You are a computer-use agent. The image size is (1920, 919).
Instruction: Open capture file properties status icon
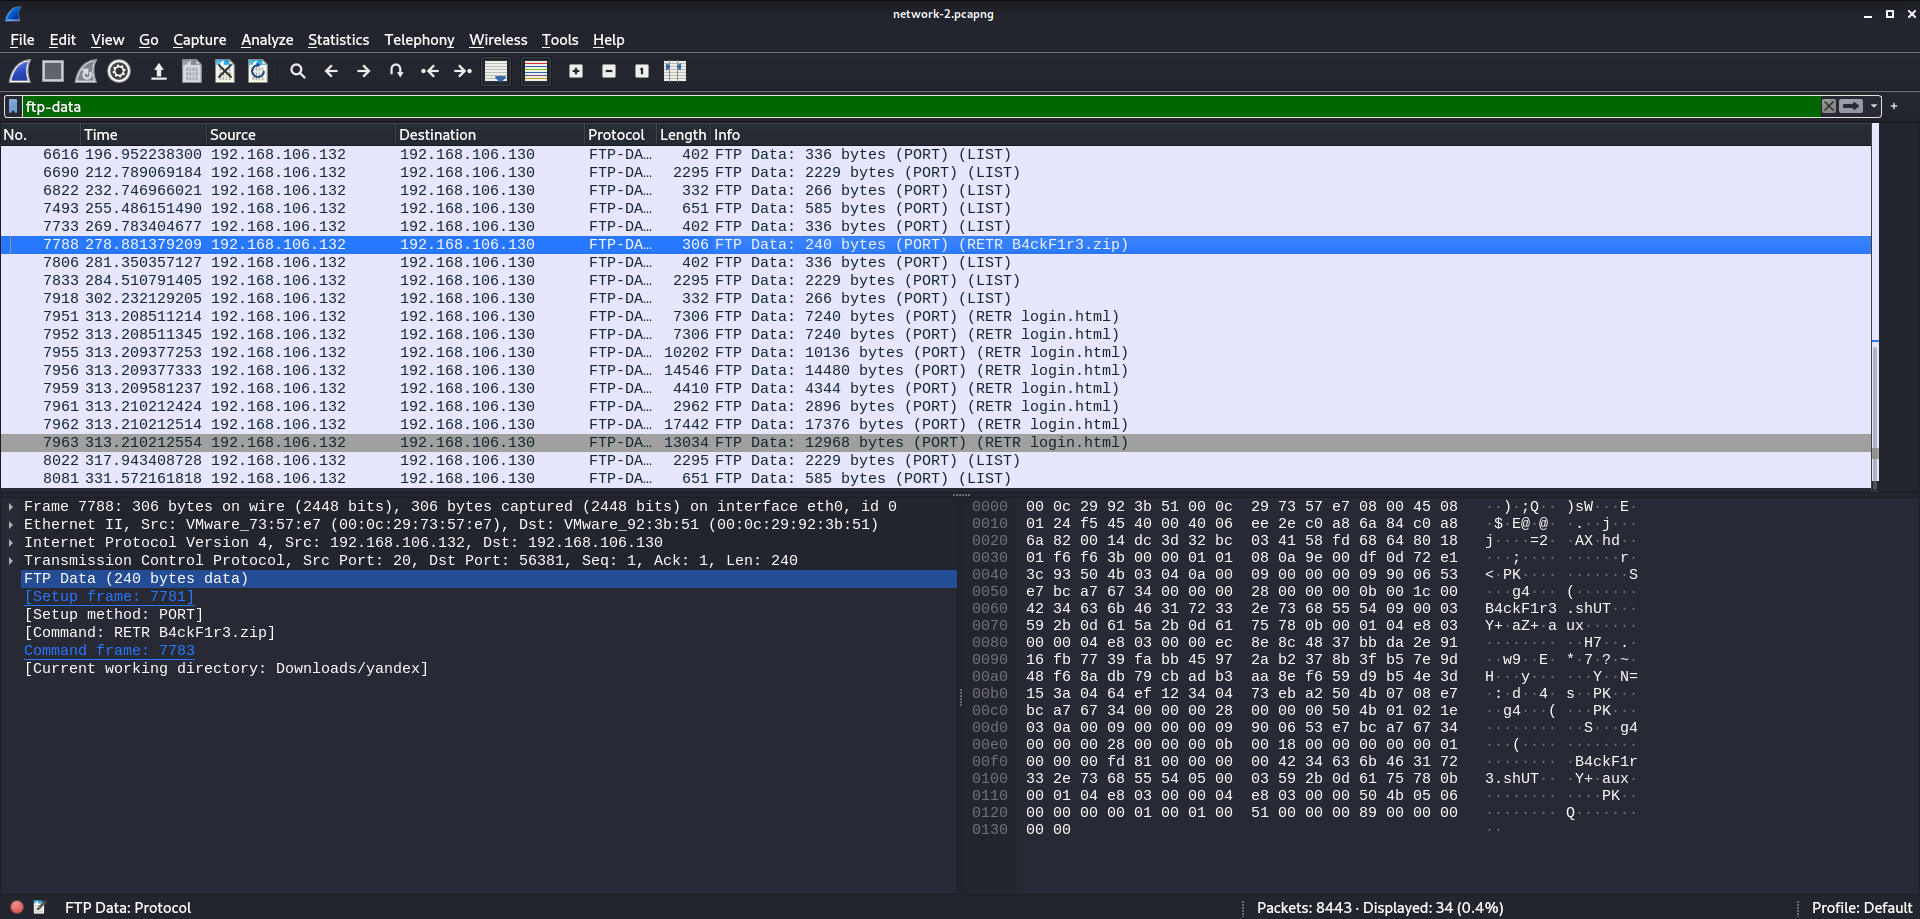(39, 907)
